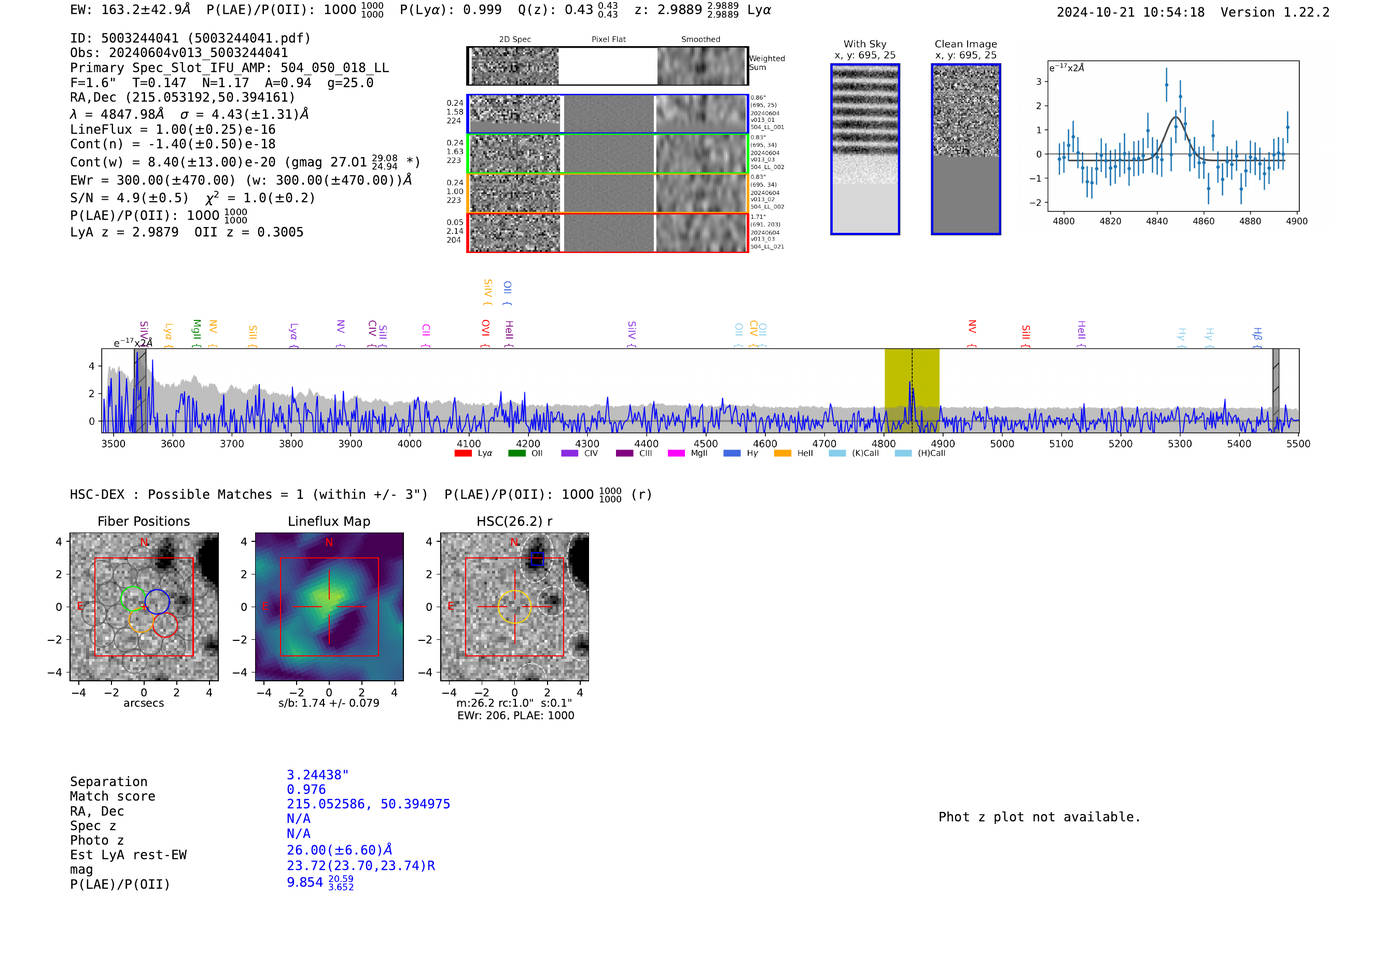Click the yellow aperture circle in HSC image
Viewport: 1400px width, 953px height.
click(514, 607)
